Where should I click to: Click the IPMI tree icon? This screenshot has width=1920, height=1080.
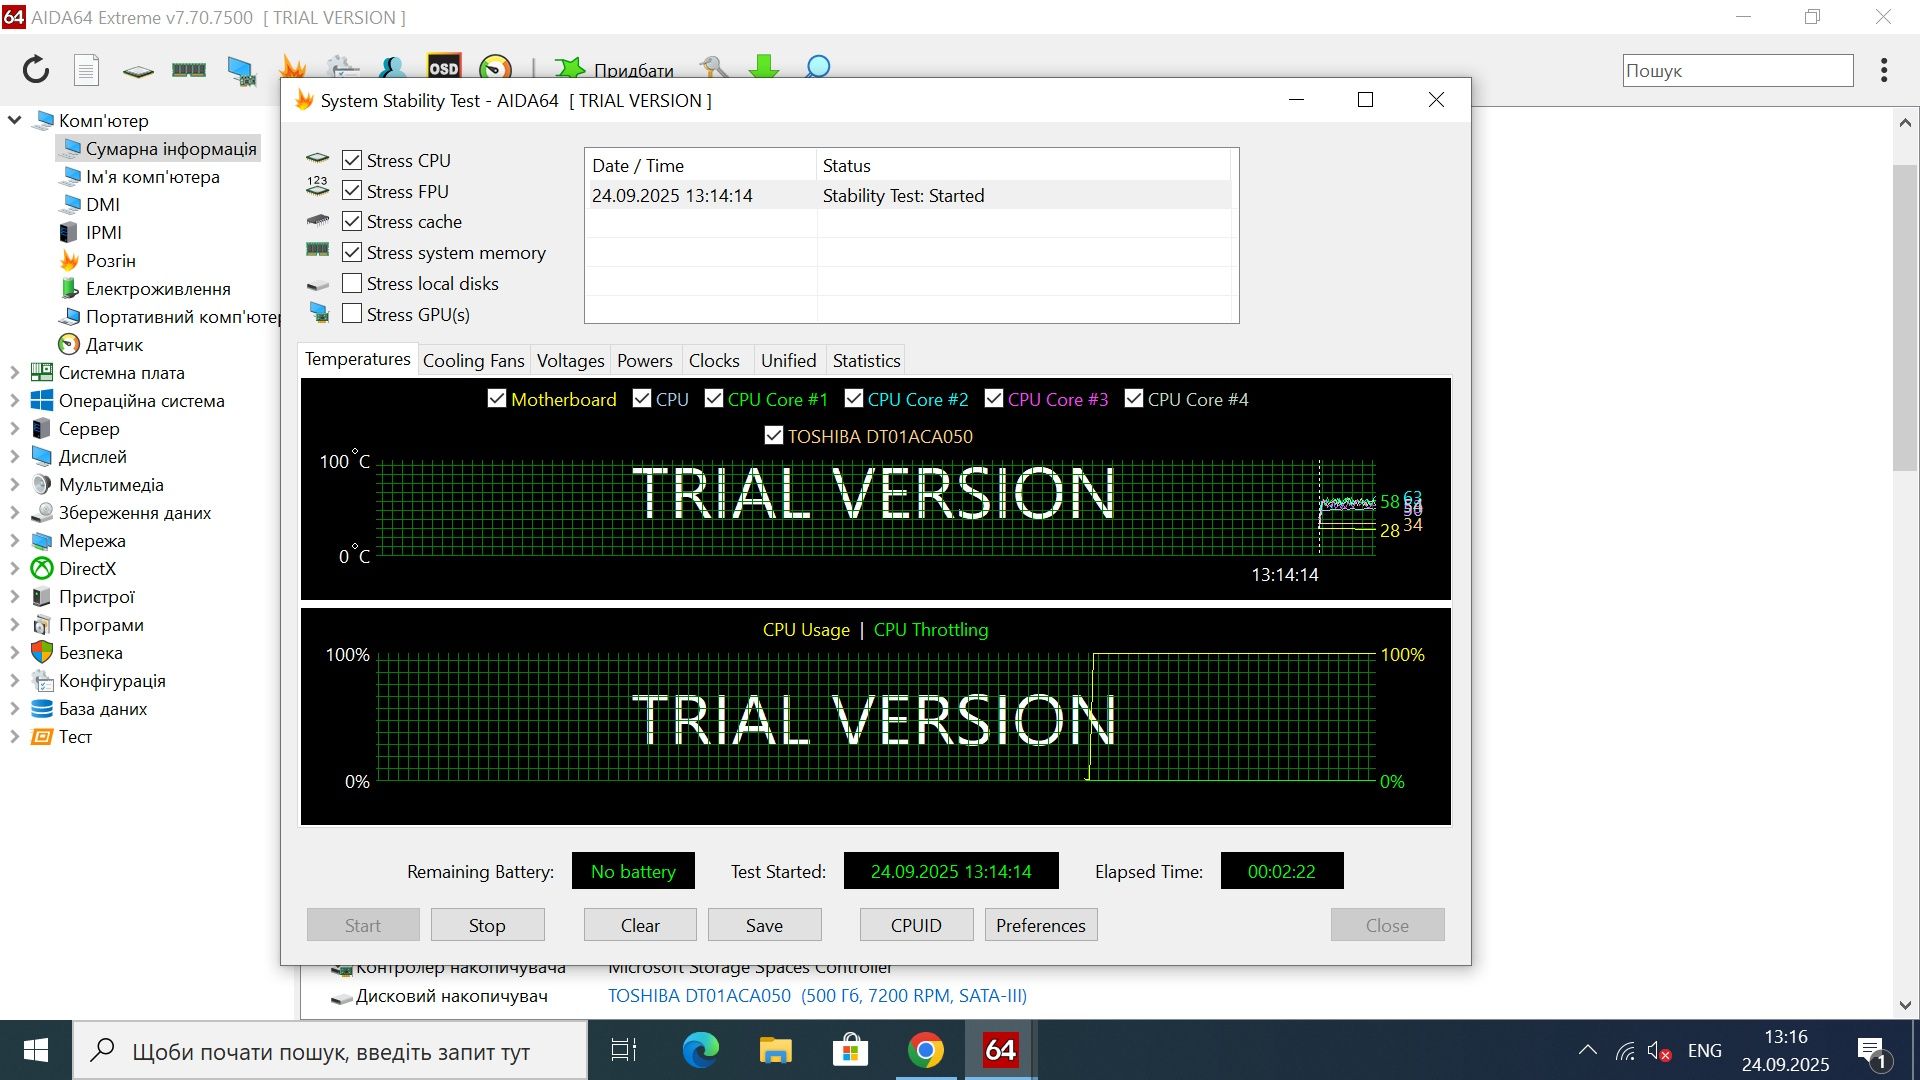pos(69,232)
